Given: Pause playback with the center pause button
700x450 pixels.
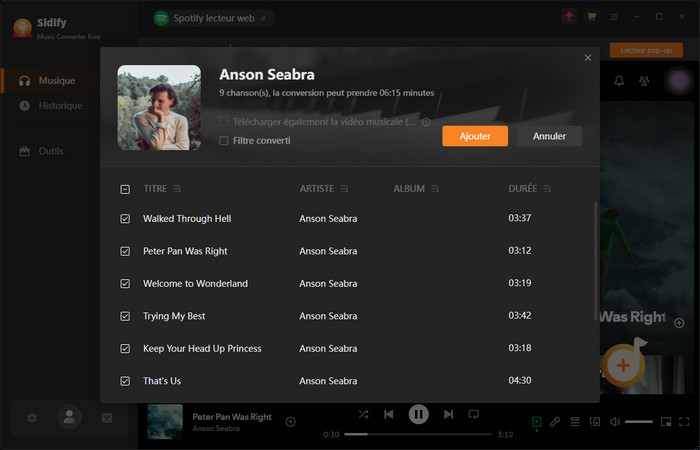Looking at the screenshot, I should click(x=418, y=413).
